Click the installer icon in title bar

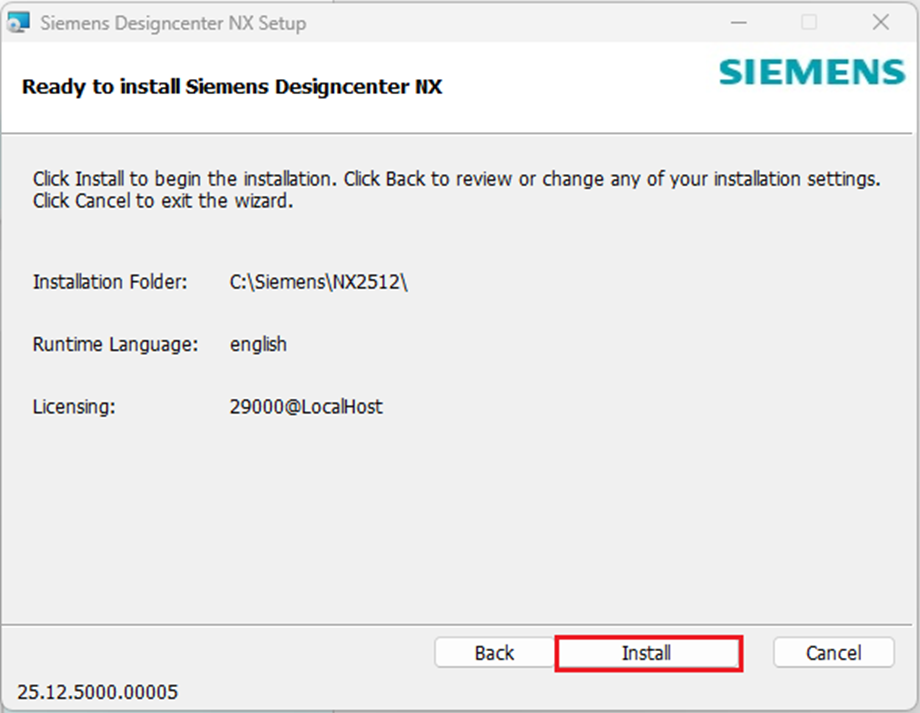click(20, 23)
